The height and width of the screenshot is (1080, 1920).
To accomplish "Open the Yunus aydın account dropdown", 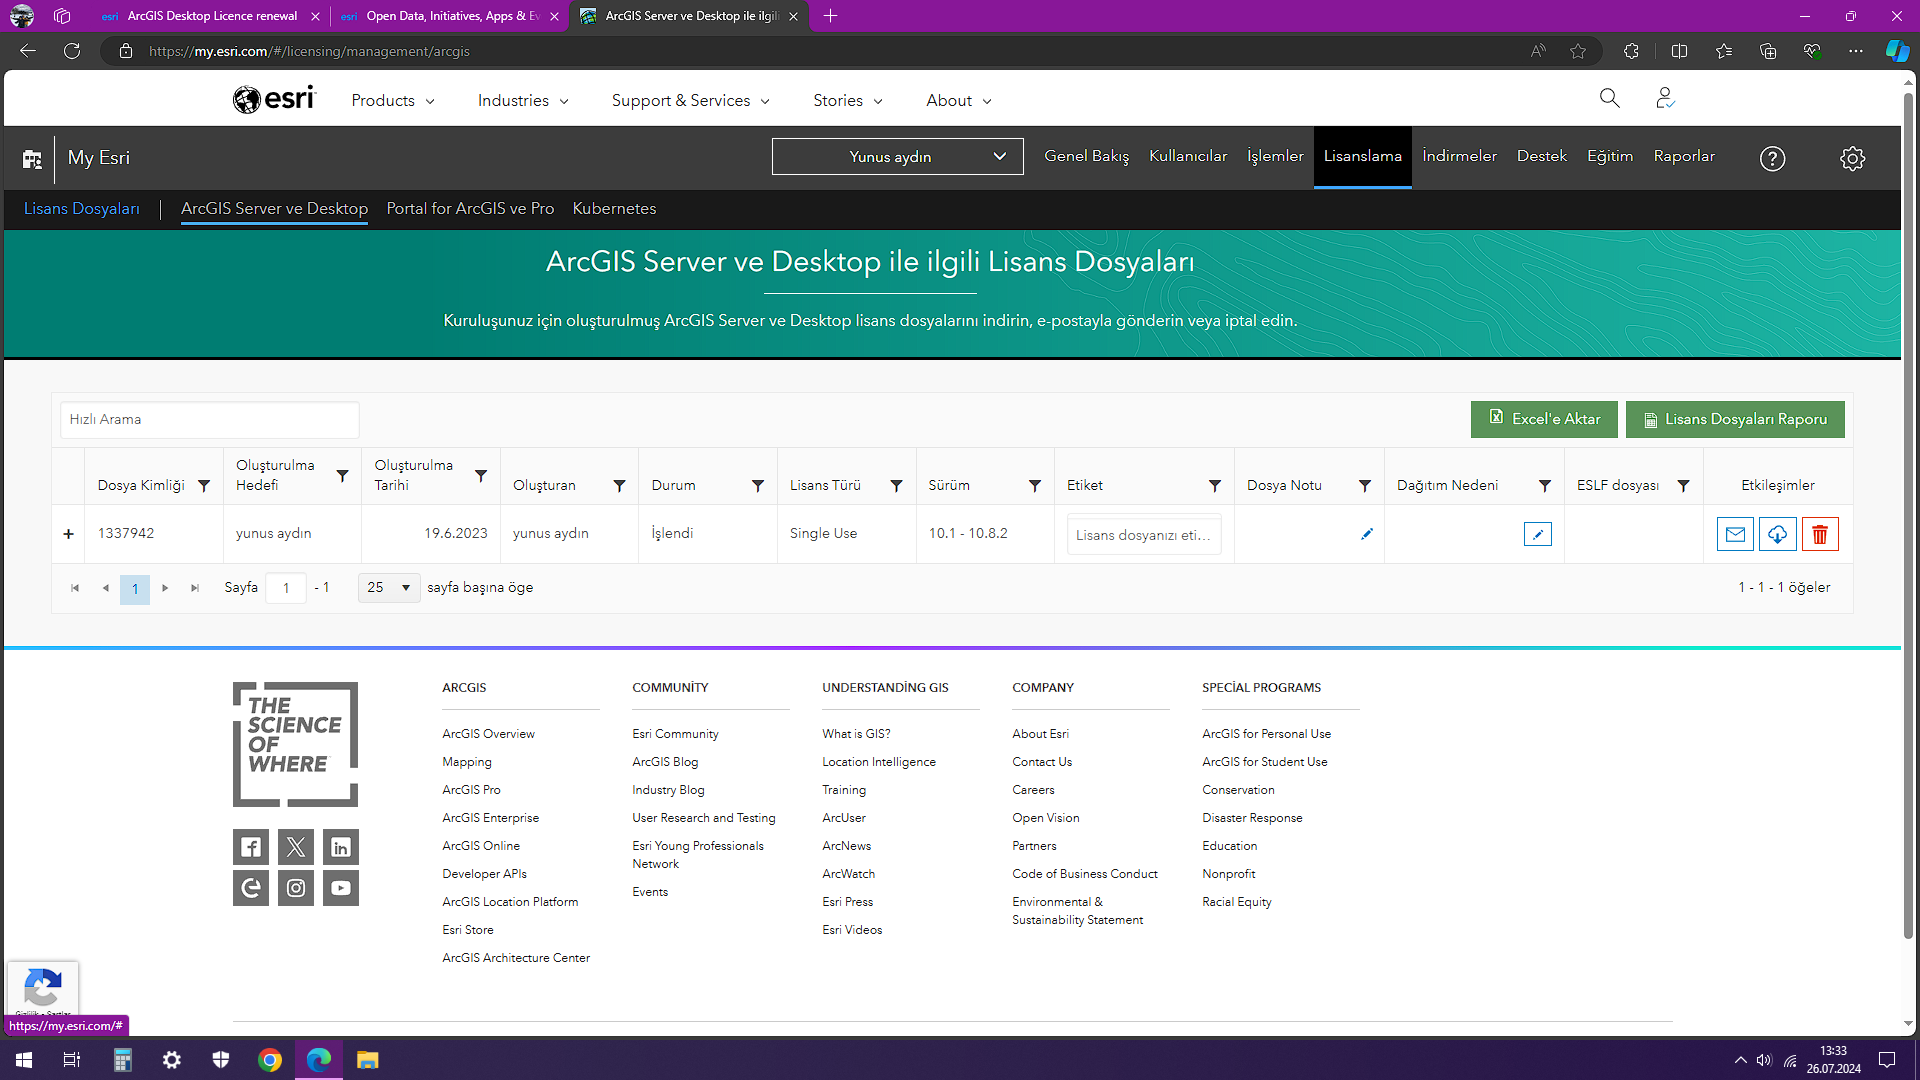I will (x=897, y=156).
